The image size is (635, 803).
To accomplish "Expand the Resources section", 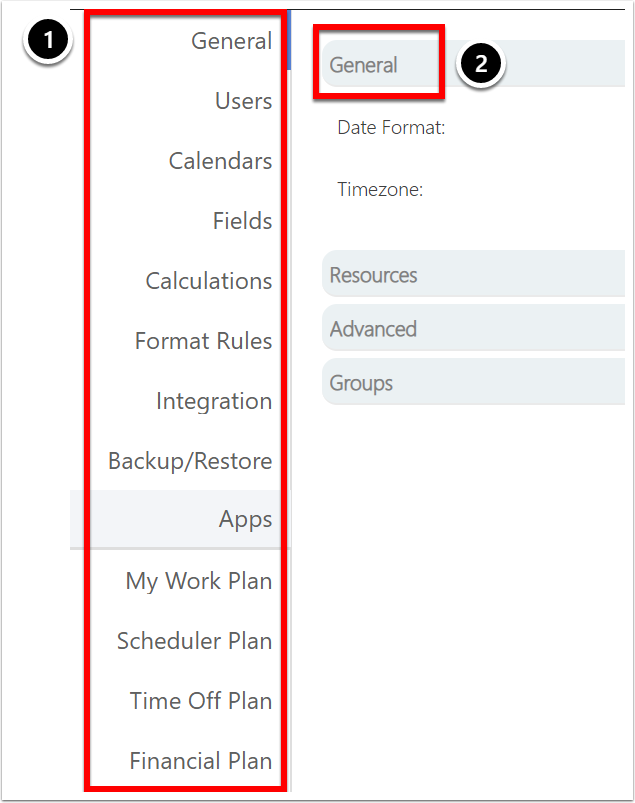I will point(473,274).
